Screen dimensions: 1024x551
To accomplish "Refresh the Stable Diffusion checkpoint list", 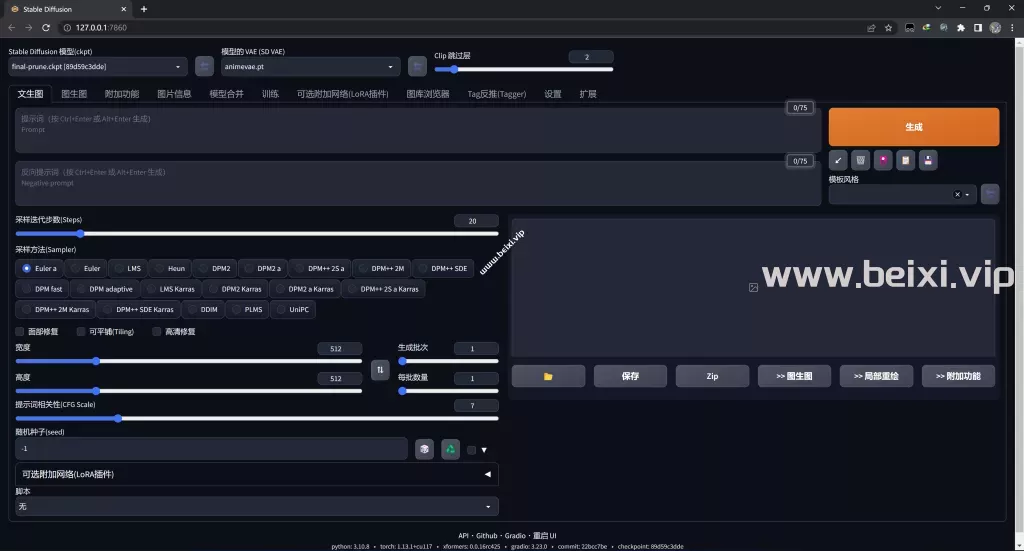I will click(x=204, y=66).
